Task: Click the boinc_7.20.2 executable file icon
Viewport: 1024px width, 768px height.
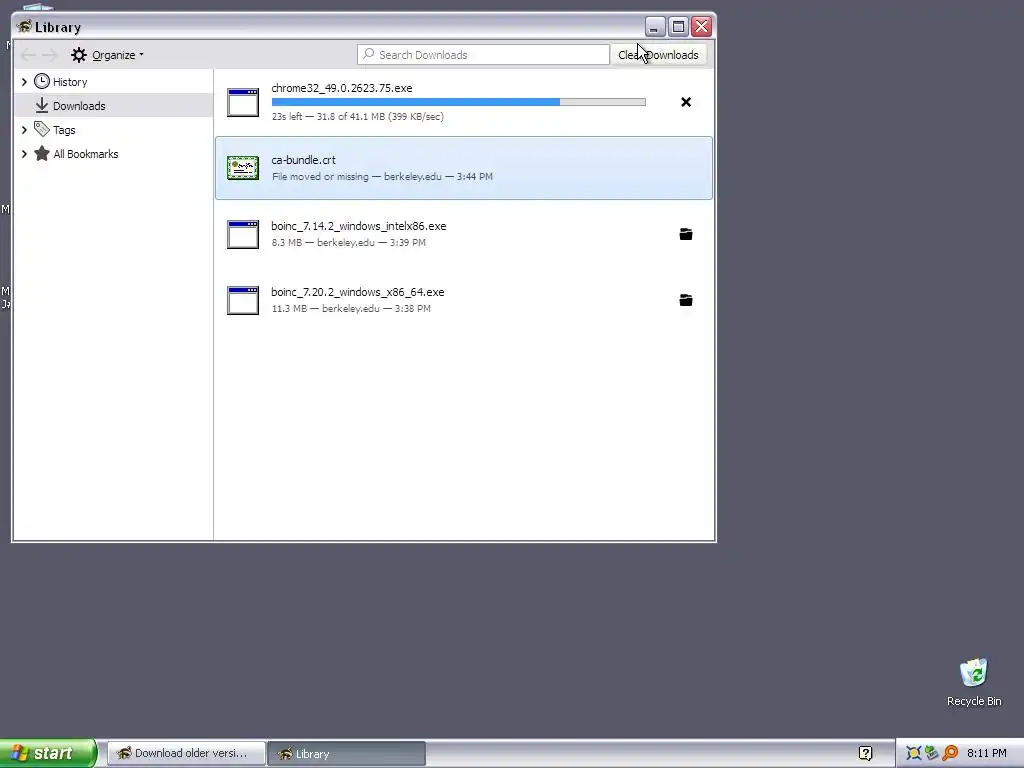Action: 243,300
